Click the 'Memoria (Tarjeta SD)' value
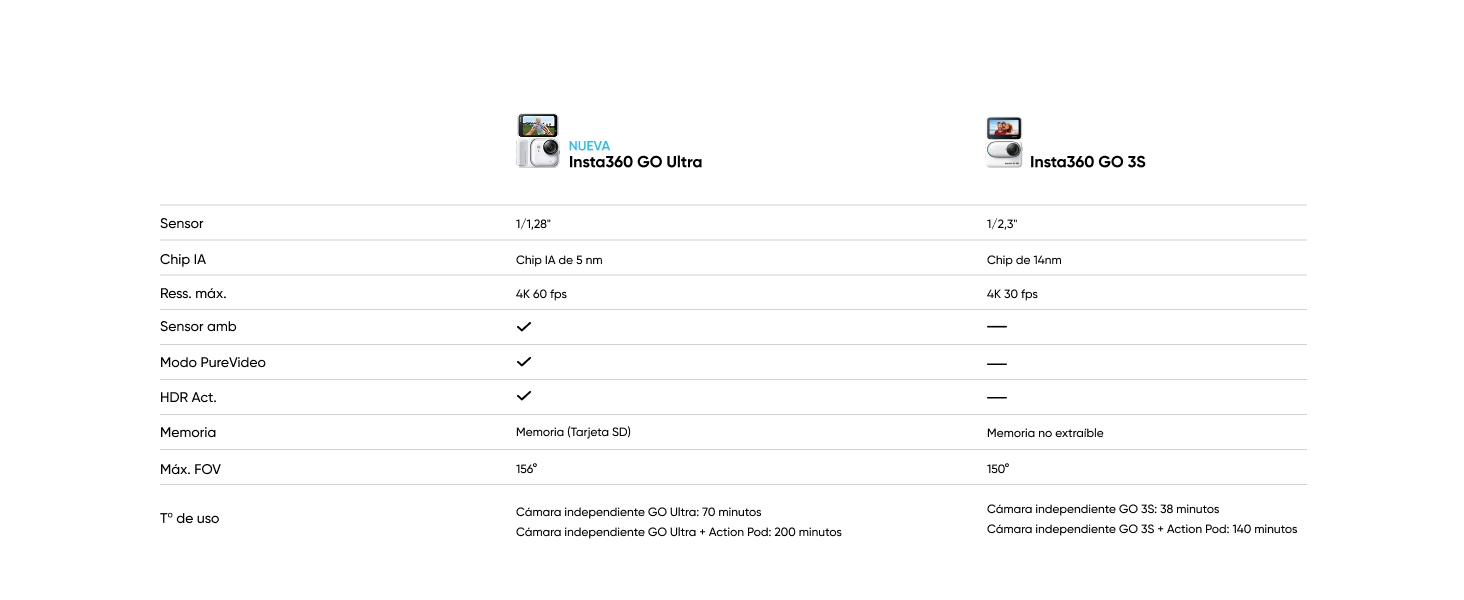The height and width of the screenshot is (600, 1464). click(x=573, y=432)
